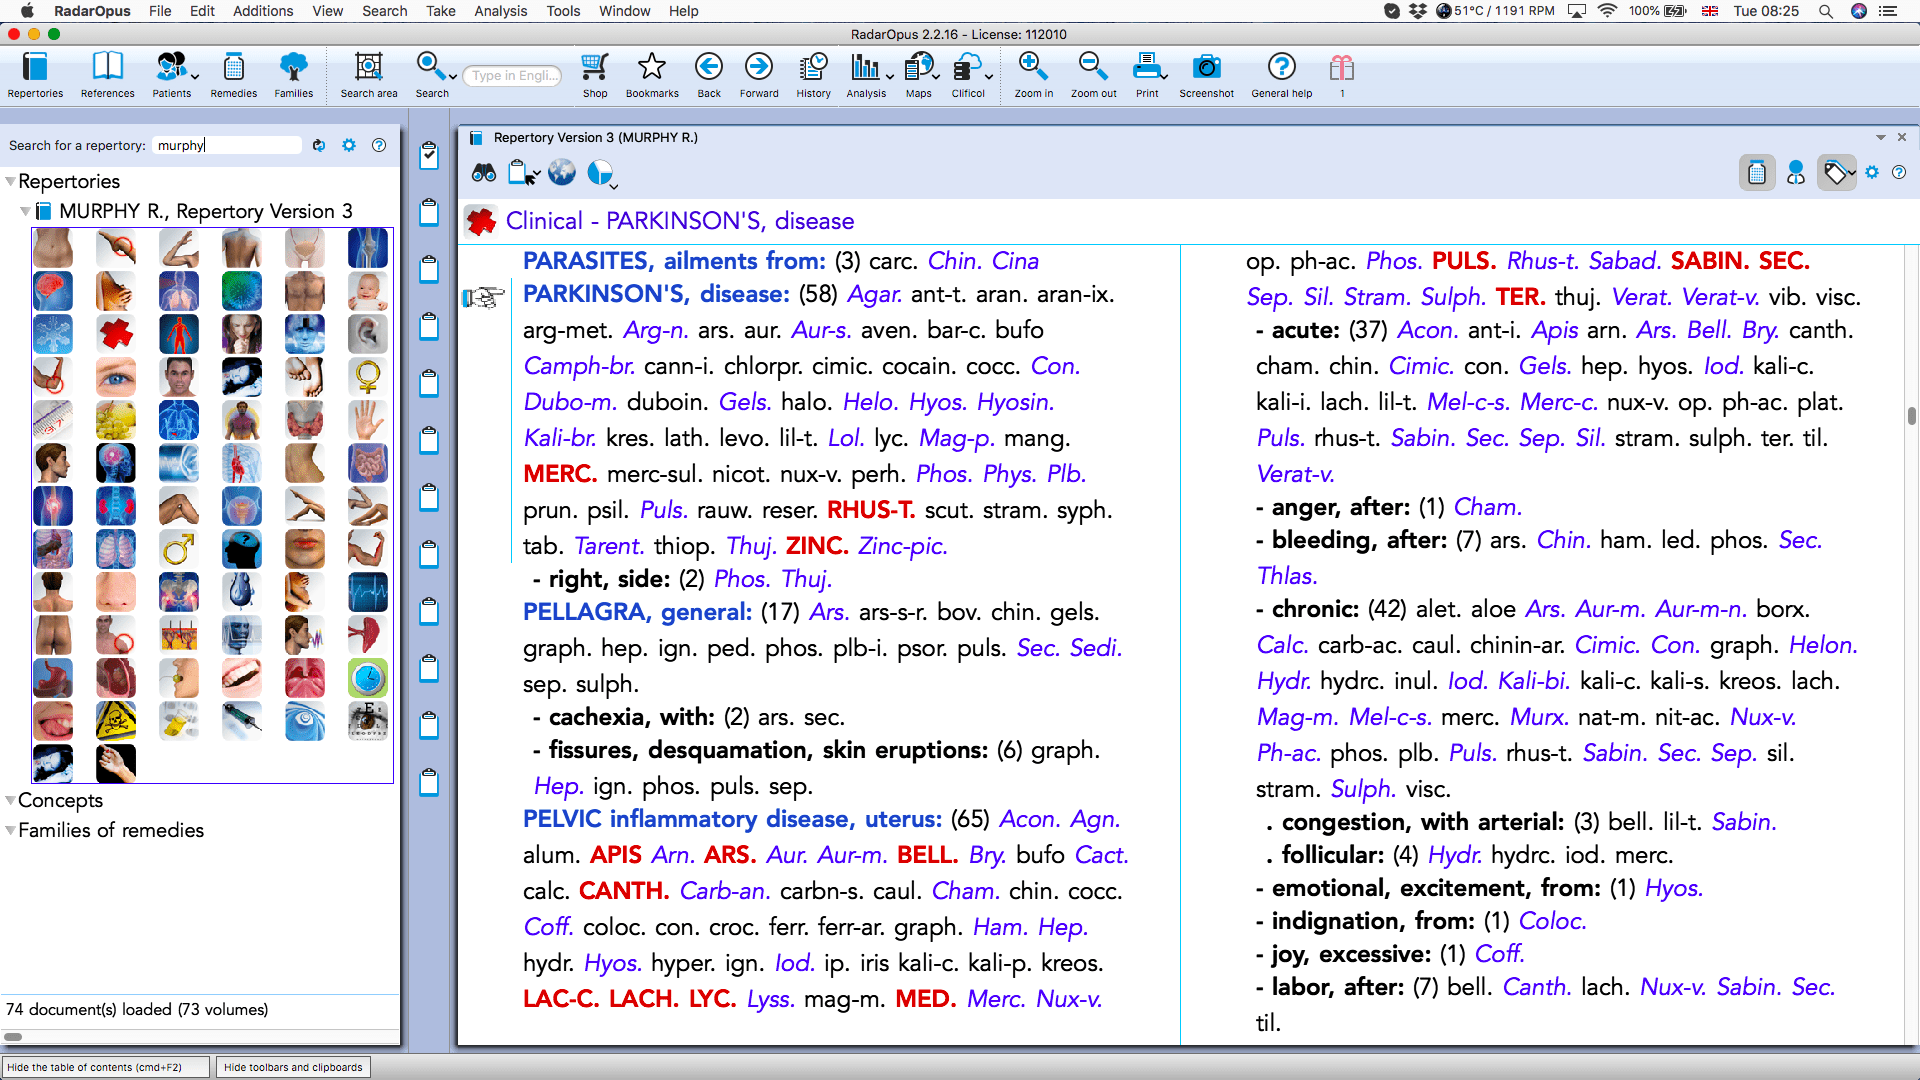1920x1080 pixels.
Task: Open the Maps toolbar icon
Action: (918, 75)
